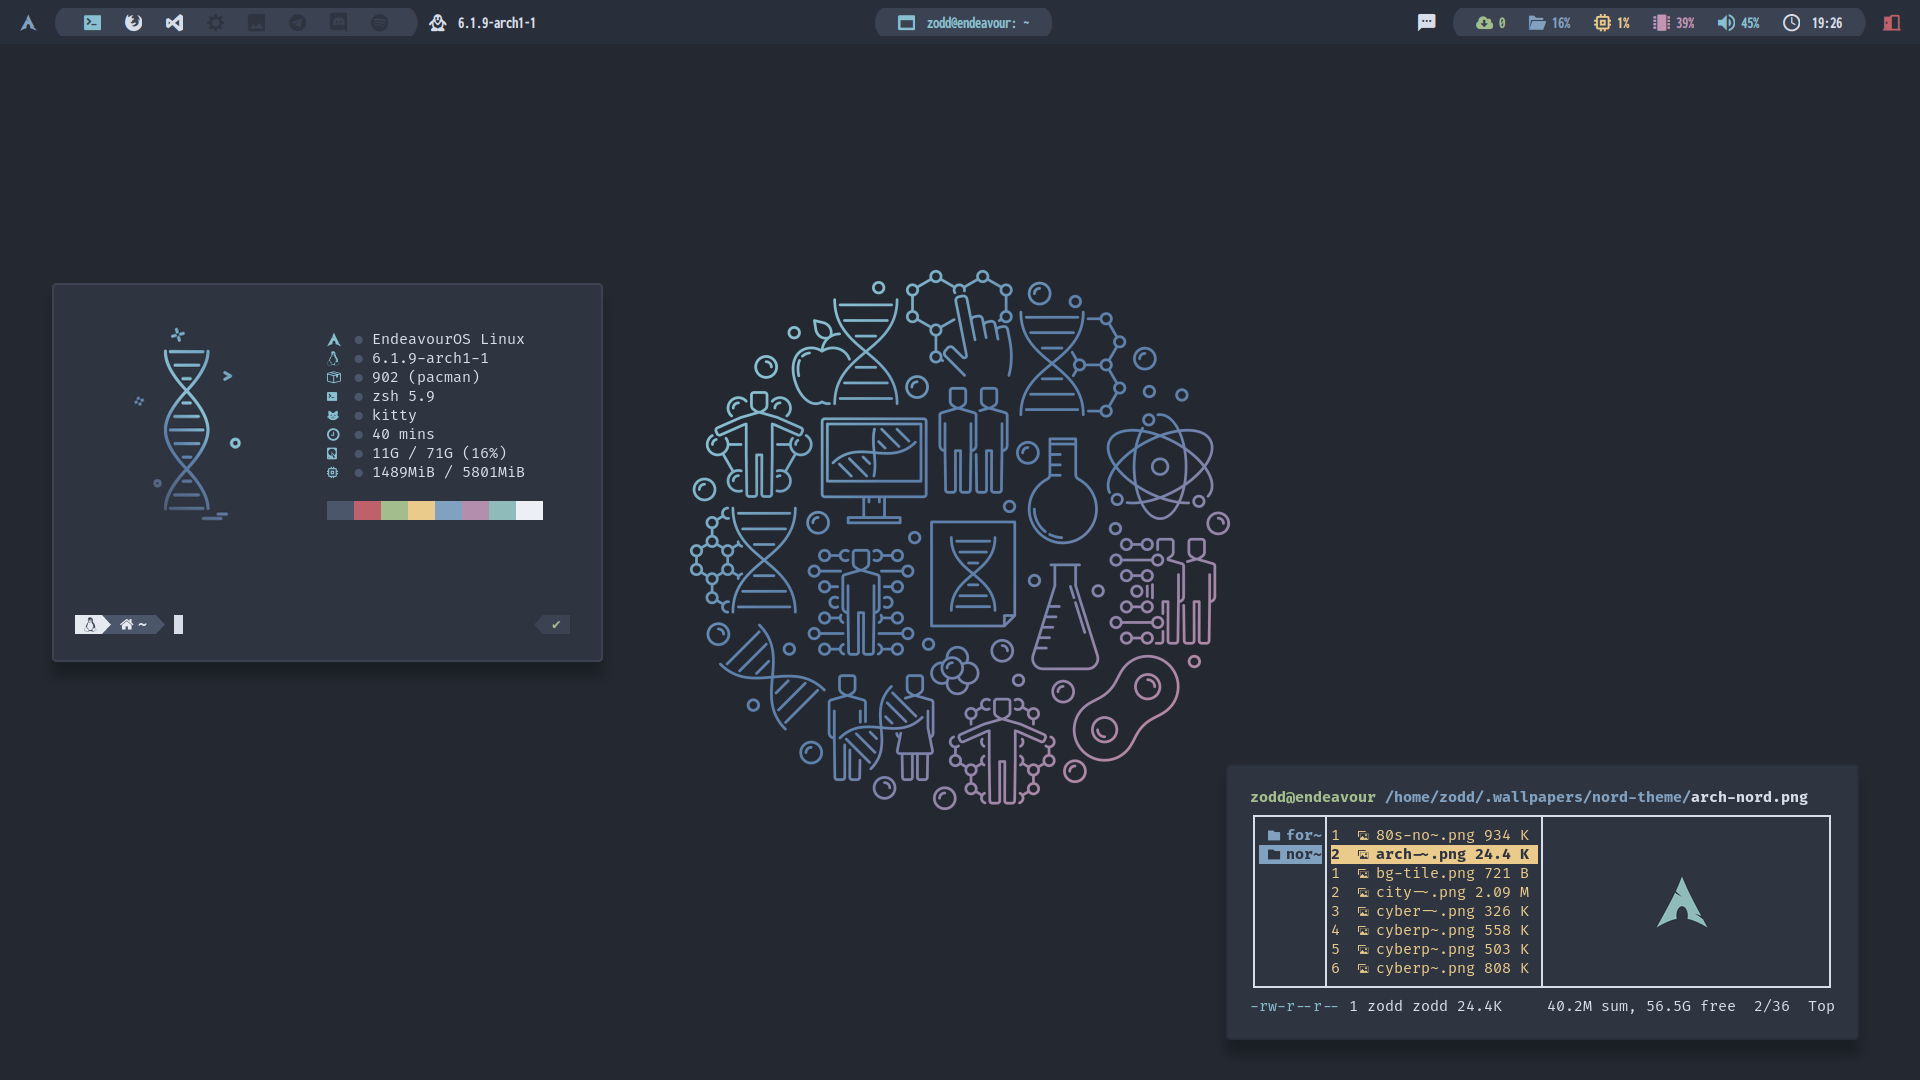This screenshot has width=1920, height=1080.
Task: Open the for~ folder in ranger
Action: (1293, 835)
